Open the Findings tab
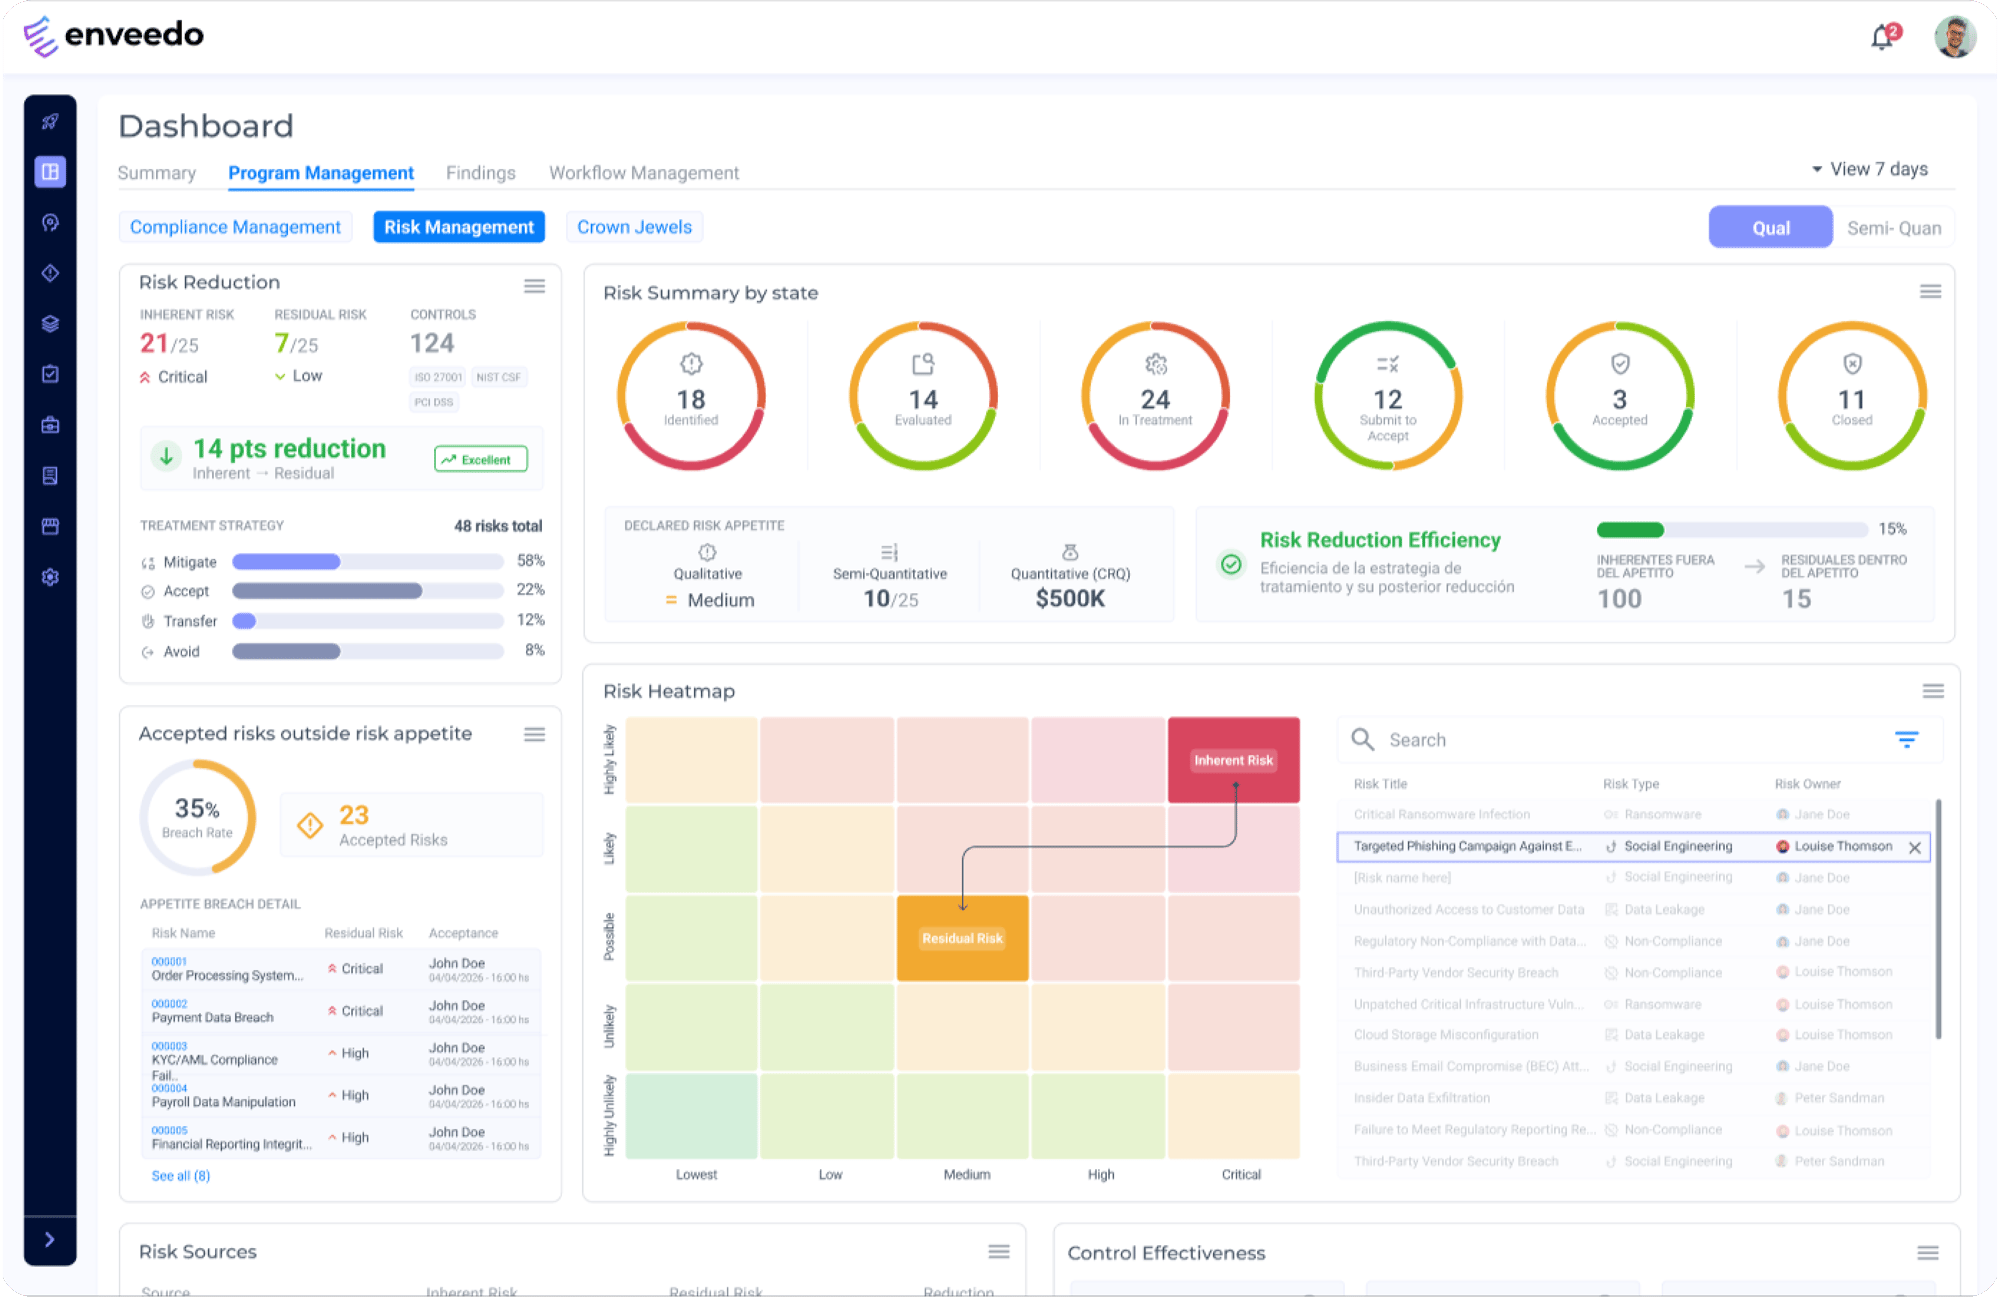2000x1297 pixels. point(481,173)
